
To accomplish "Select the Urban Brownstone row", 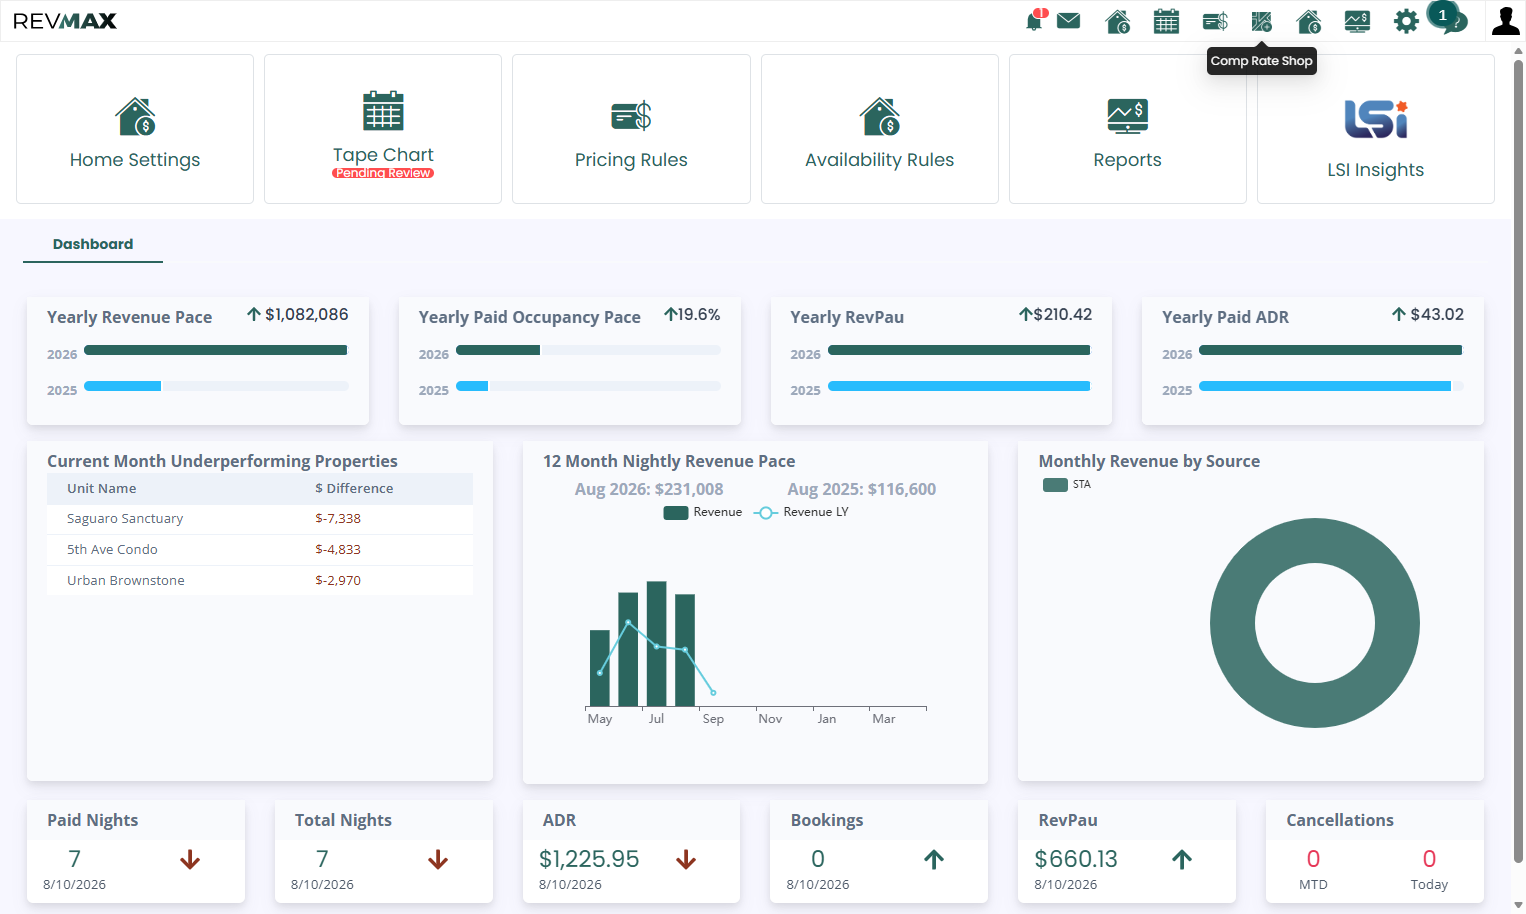I will (260, 581).
